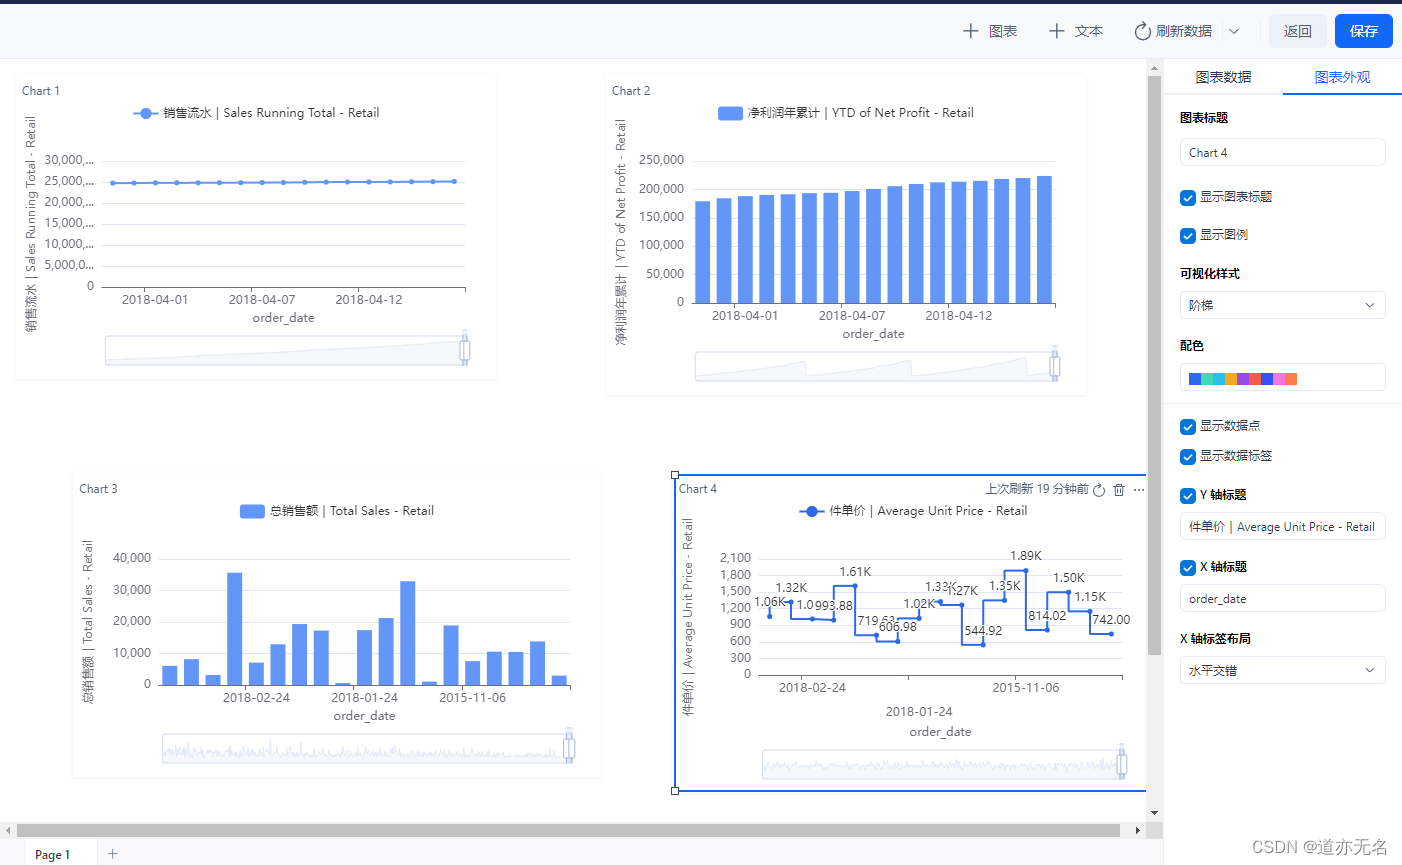Click the 图表 add button label
The height and width of the screenshot is (865, 1402).
click(x=1003, y=31)
